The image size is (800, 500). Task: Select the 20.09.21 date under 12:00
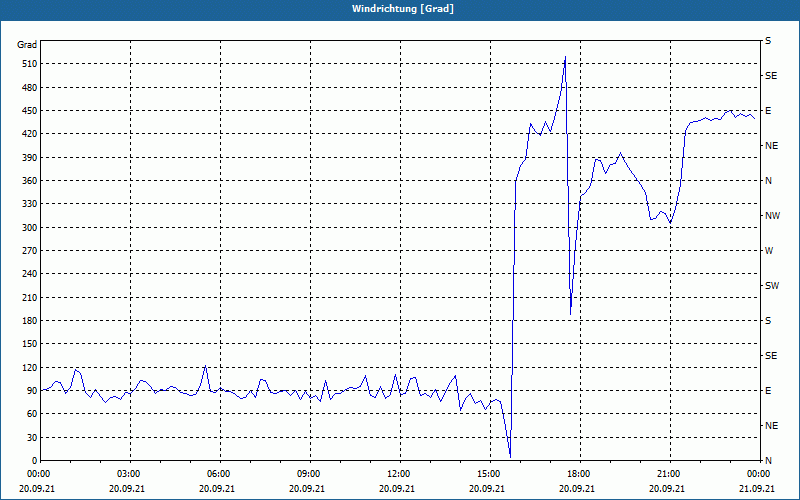click(397, 489)
